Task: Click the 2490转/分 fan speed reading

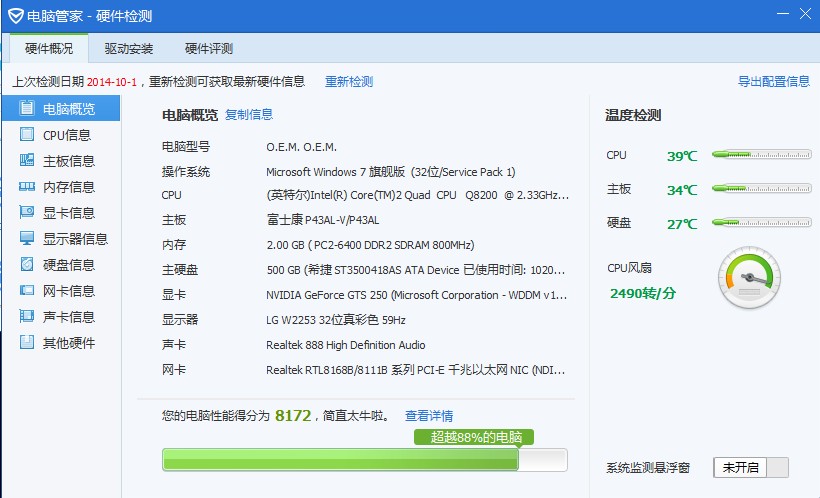Action: [x=643, y=293]
